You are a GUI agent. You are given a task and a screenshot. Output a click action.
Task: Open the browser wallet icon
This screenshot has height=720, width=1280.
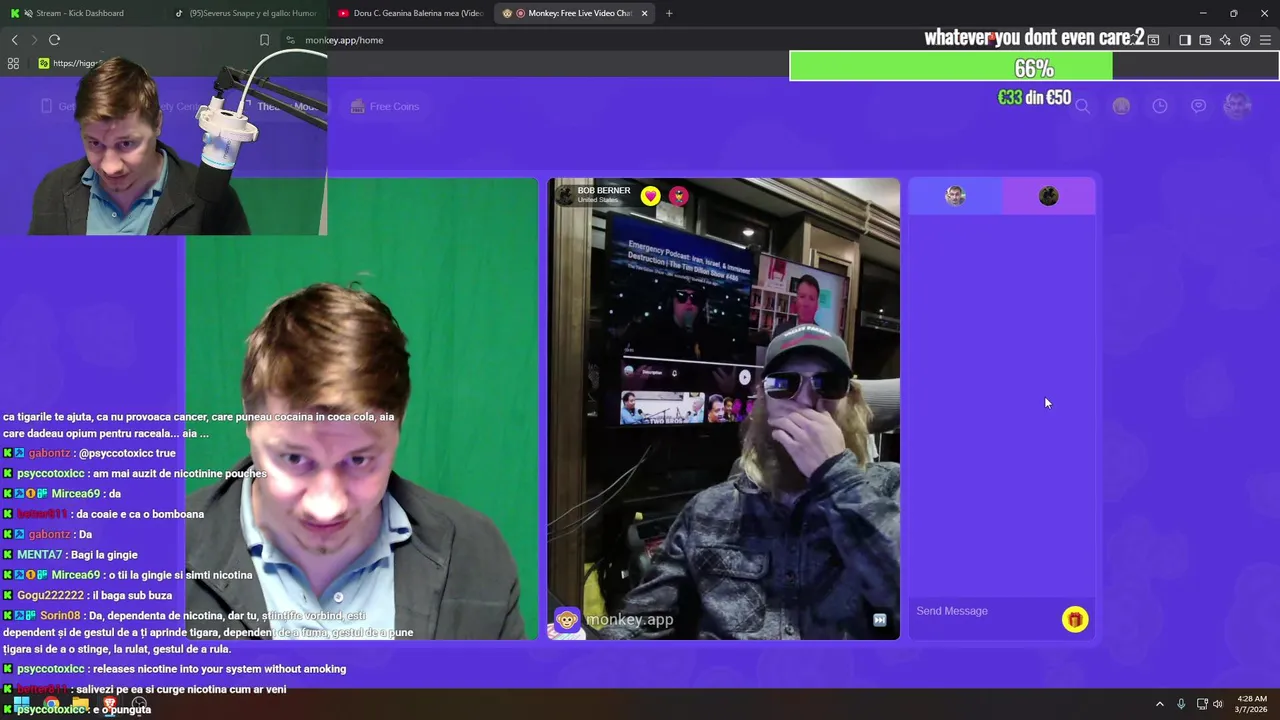pyautogui.click(x=1205, y=40)
